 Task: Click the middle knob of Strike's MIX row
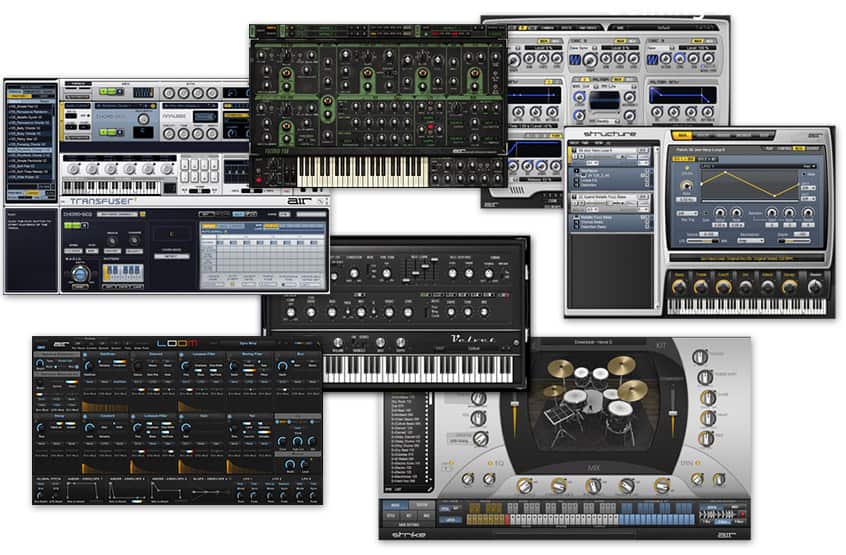(593, 487)
